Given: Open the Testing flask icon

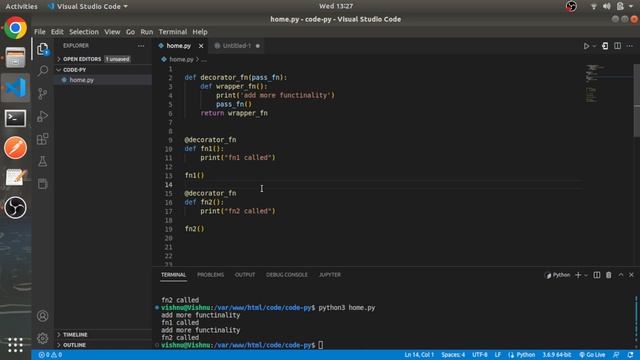Looking at the screenshot, I should click(x=42, y=161).
